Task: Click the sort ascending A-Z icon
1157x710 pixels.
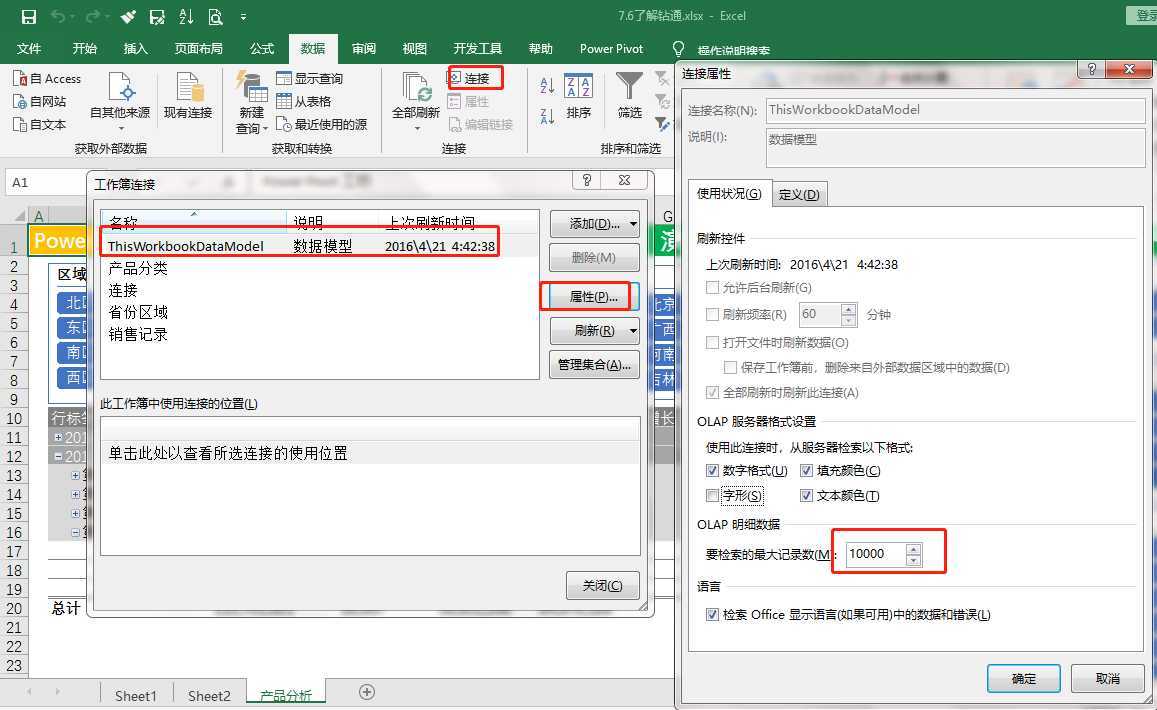Action: coord(547,86)
